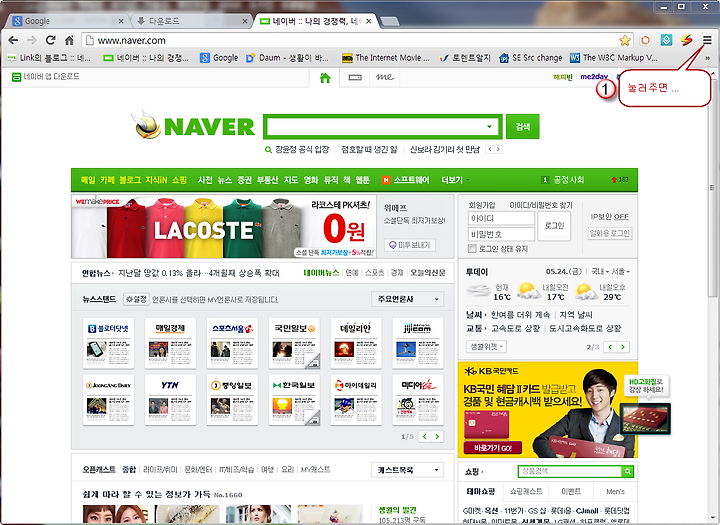Click the 회원가입 link
720x525 pixels.
point(482,205)
